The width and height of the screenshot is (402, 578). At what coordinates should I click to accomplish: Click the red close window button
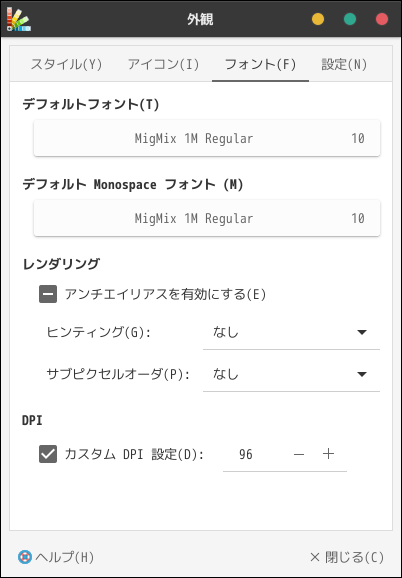coord(382,19)
